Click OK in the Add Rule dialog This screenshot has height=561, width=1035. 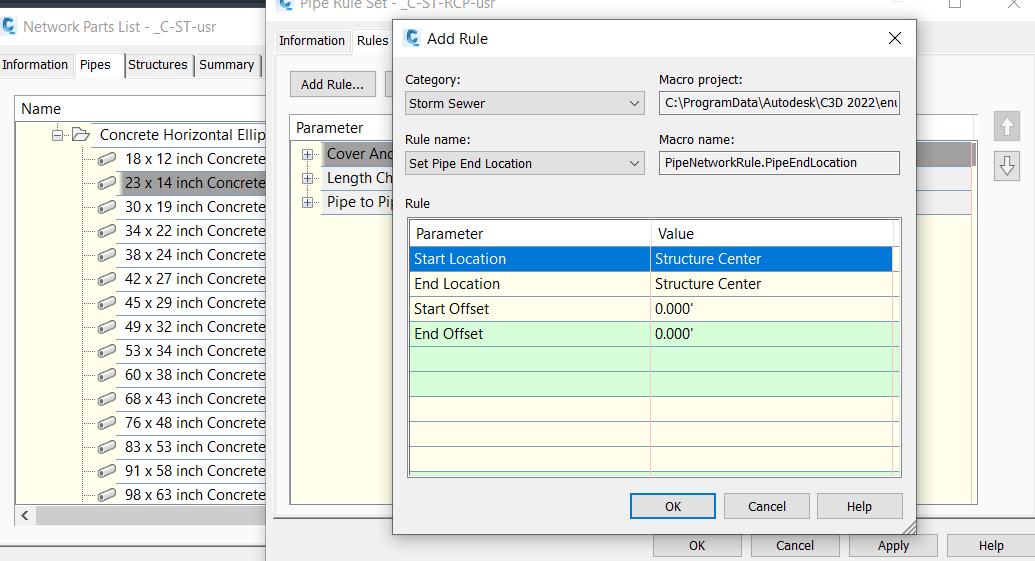[673, 506]
